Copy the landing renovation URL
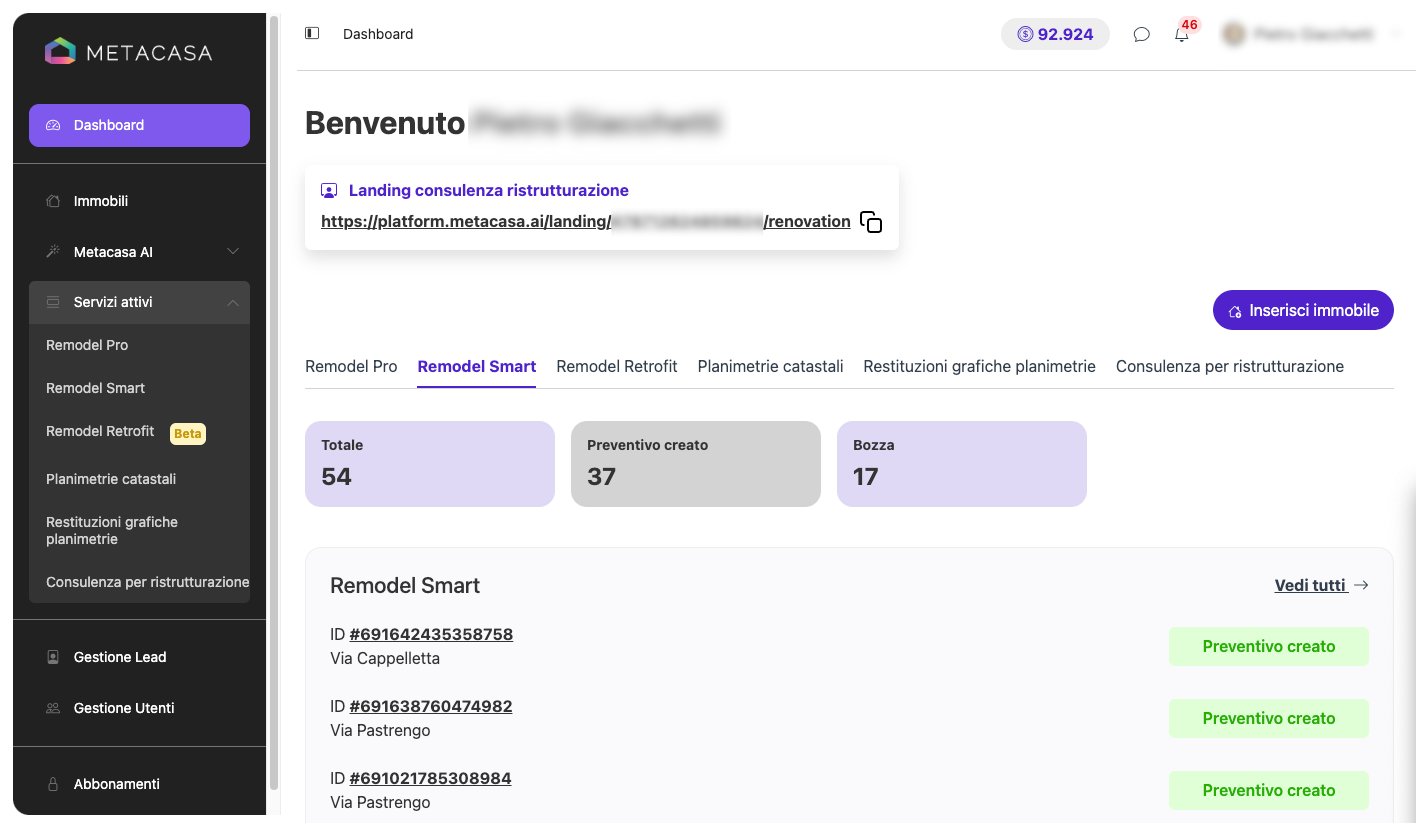 pos(871,222)
